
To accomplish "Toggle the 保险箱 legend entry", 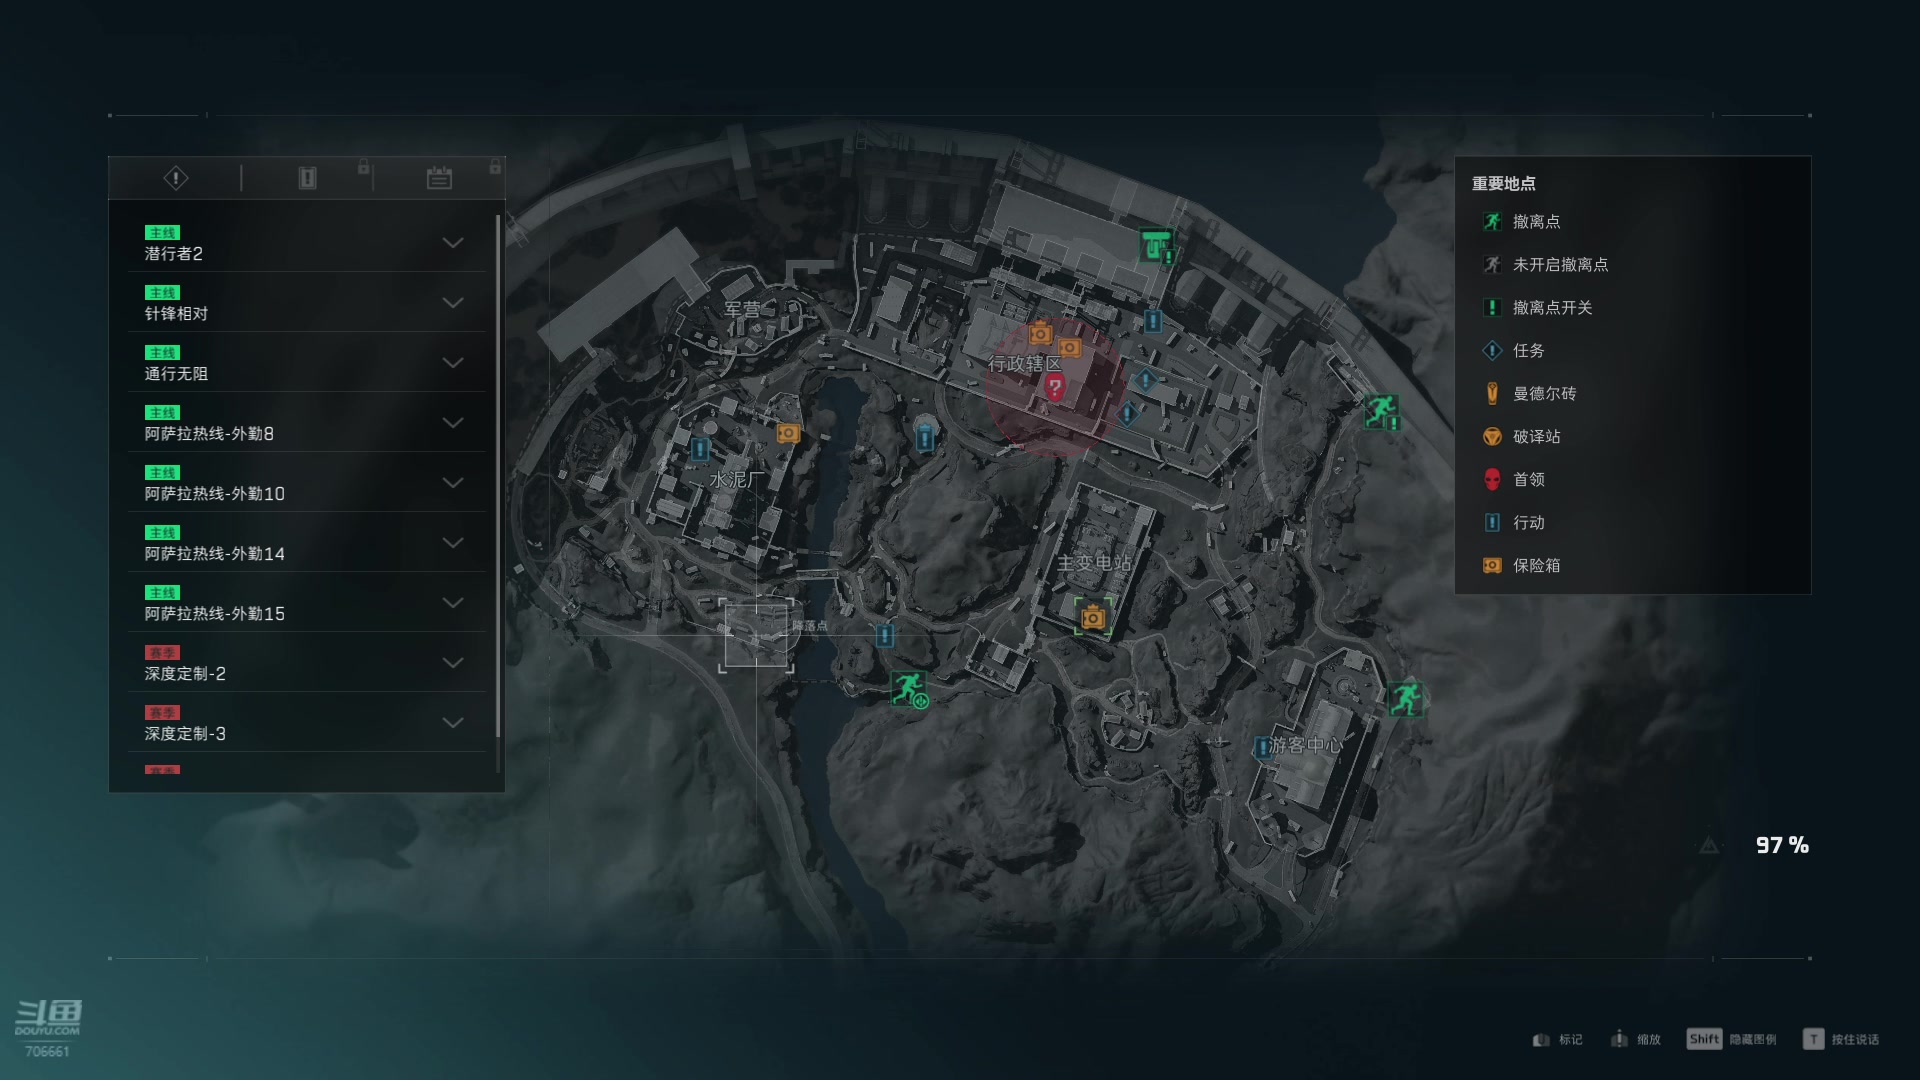I will [x=1520, y=566].
